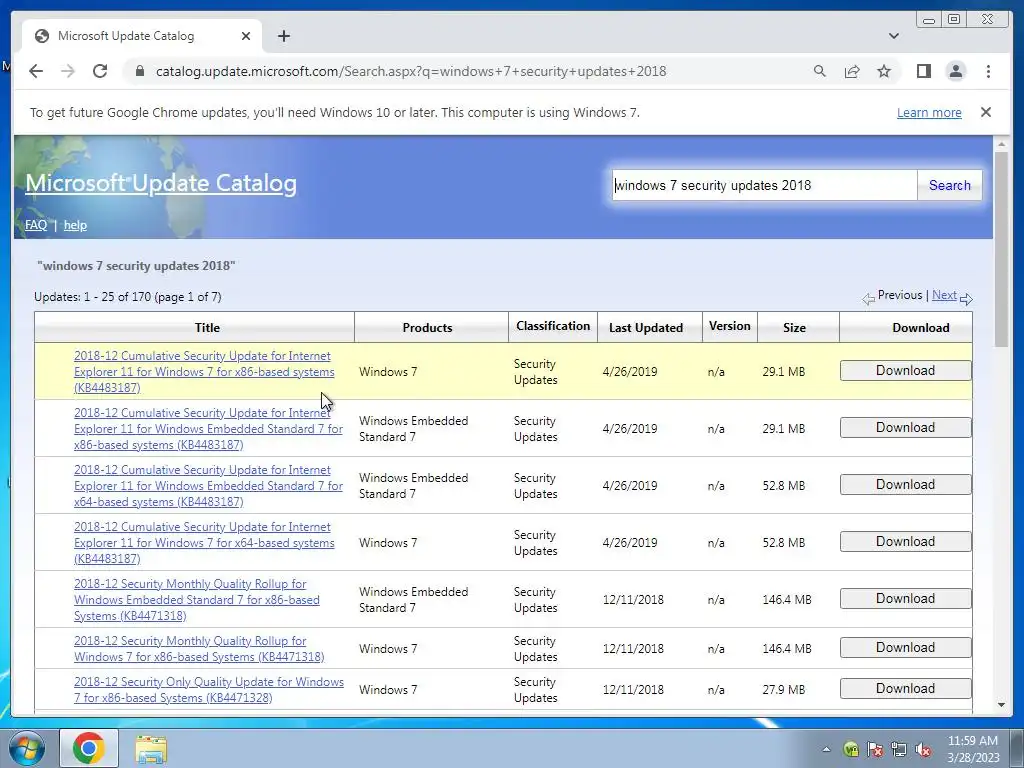Download the Embedded Standard 7 x86 29.1 MB update
This screenshot has height=768, width=1024.
coord(905,427)
